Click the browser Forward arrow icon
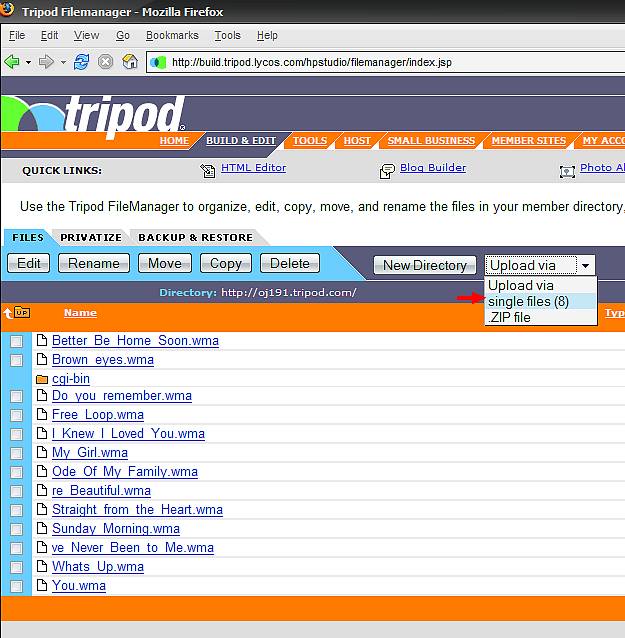Viewport: 625px width, 638px height. (x=46, y=62)
